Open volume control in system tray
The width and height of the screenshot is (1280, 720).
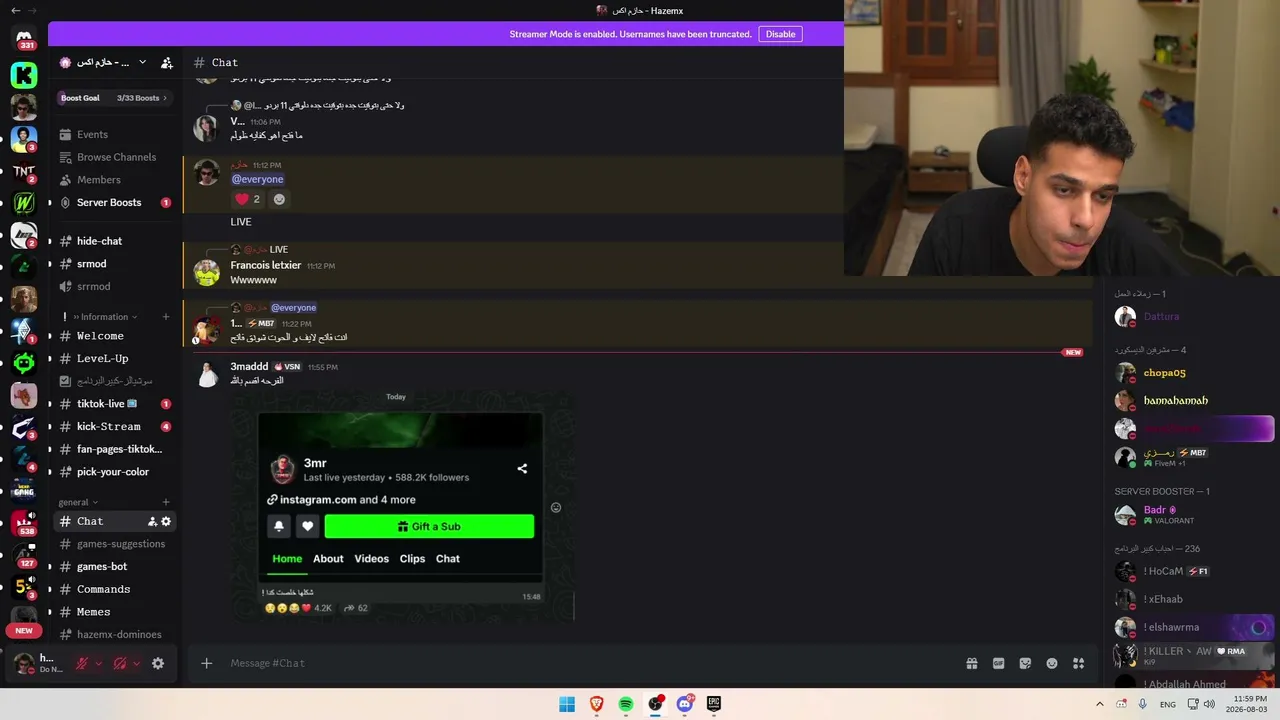(x=1209, y=704)
